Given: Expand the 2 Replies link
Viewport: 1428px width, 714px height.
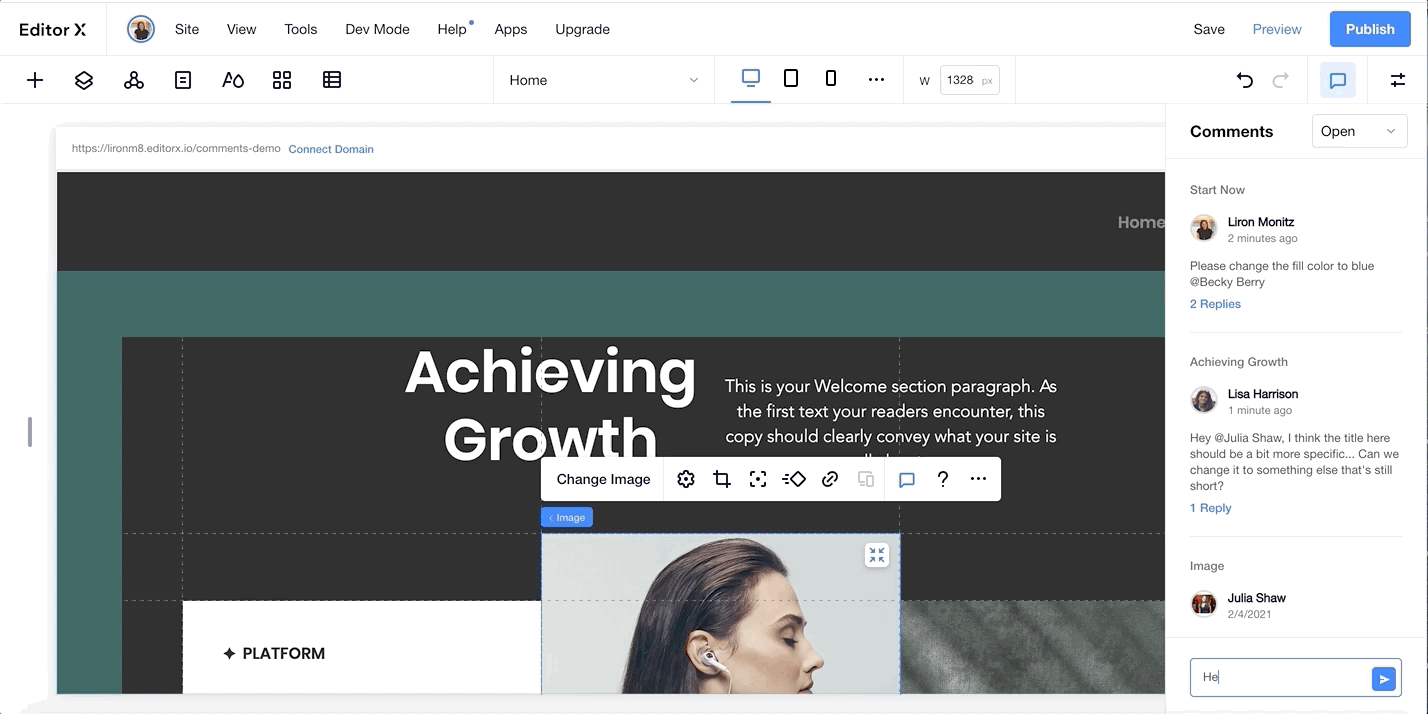Looking at the screenshot, I should coord(1215,304).
